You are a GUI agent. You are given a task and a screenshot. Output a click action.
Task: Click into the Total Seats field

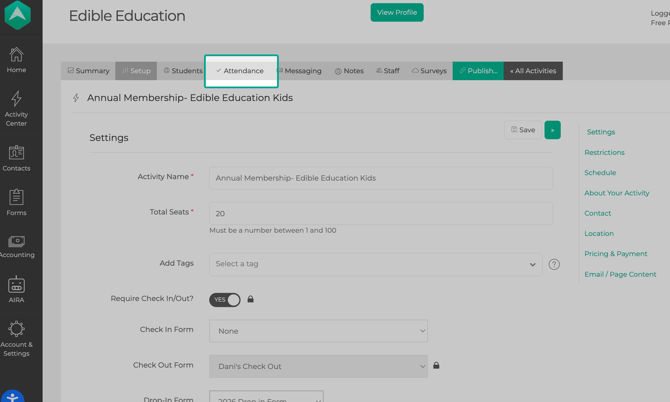pos(380,213)
